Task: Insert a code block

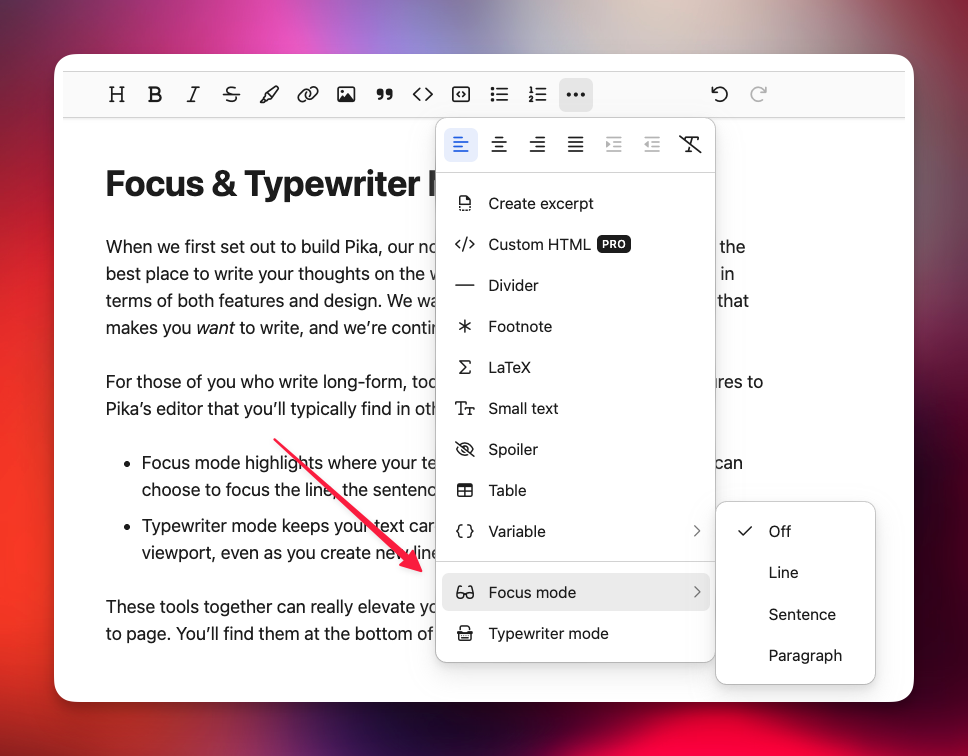Action: tap(461, 94)
